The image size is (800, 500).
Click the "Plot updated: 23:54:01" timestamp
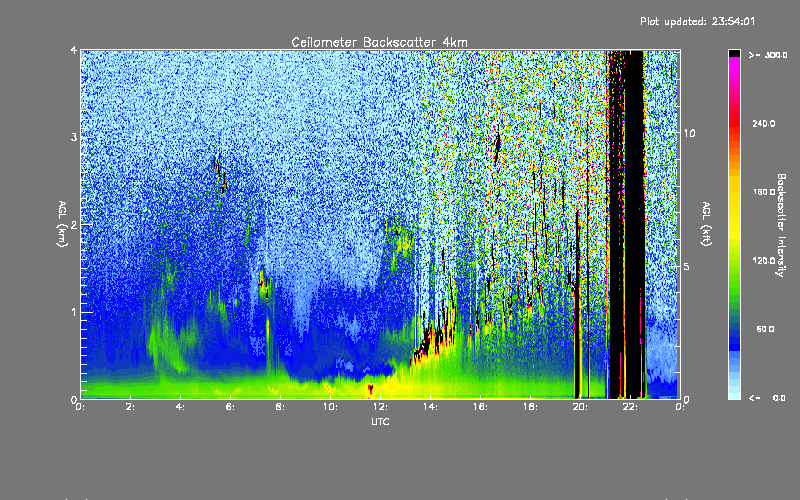point(697,21)
